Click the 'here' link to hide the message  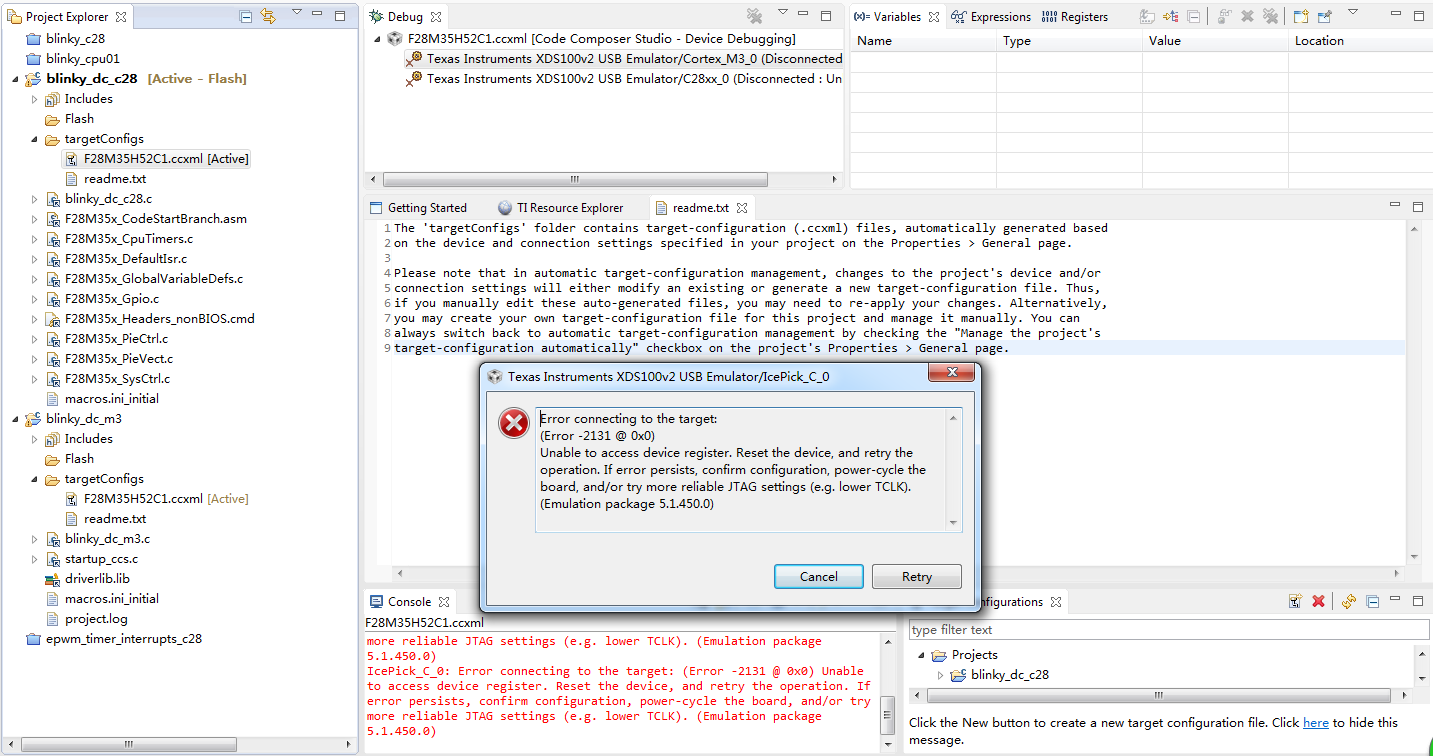tap(1316, 722)
